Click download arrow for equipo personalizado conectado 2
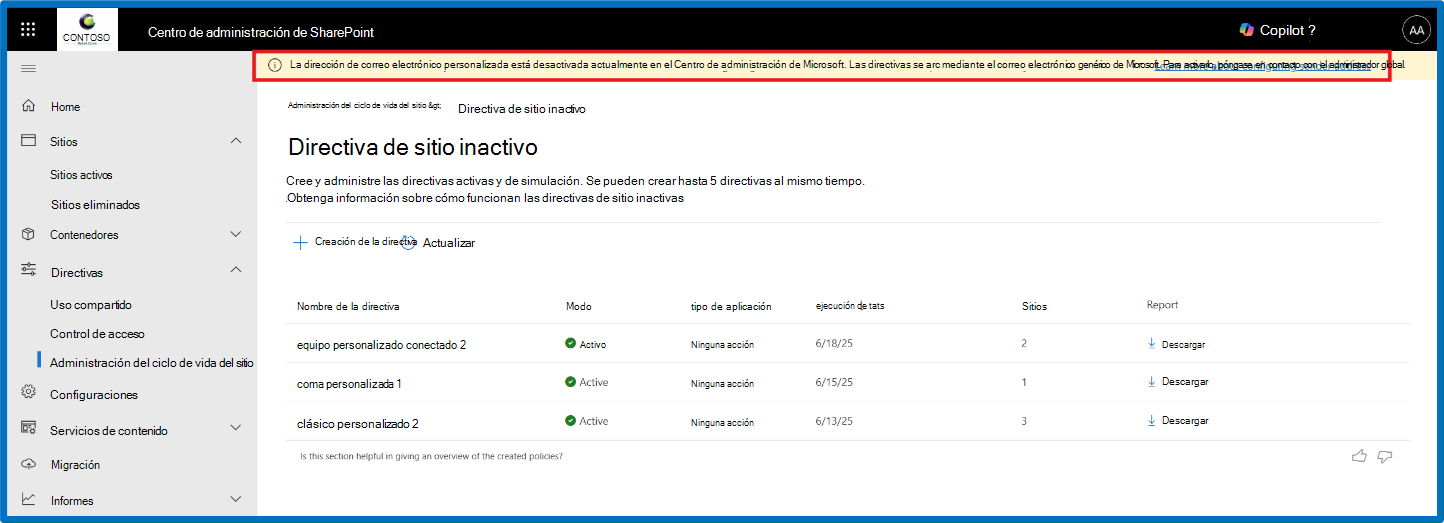This screenshot has width=1444, height=523. pyautogui.click(x=1152, y=343)
